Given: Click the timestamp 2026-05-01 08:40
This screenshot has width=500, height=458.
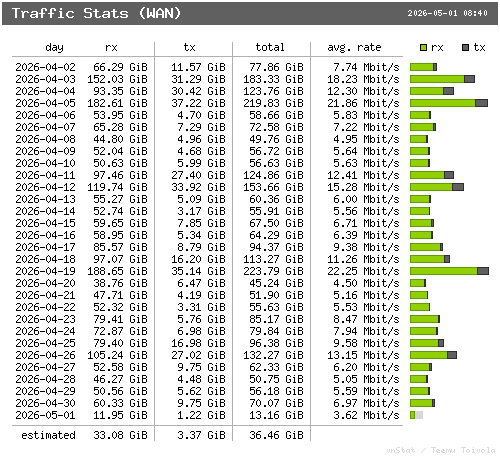Looking at the screenshot, I should pyautogui.click(x=447, y=13).
